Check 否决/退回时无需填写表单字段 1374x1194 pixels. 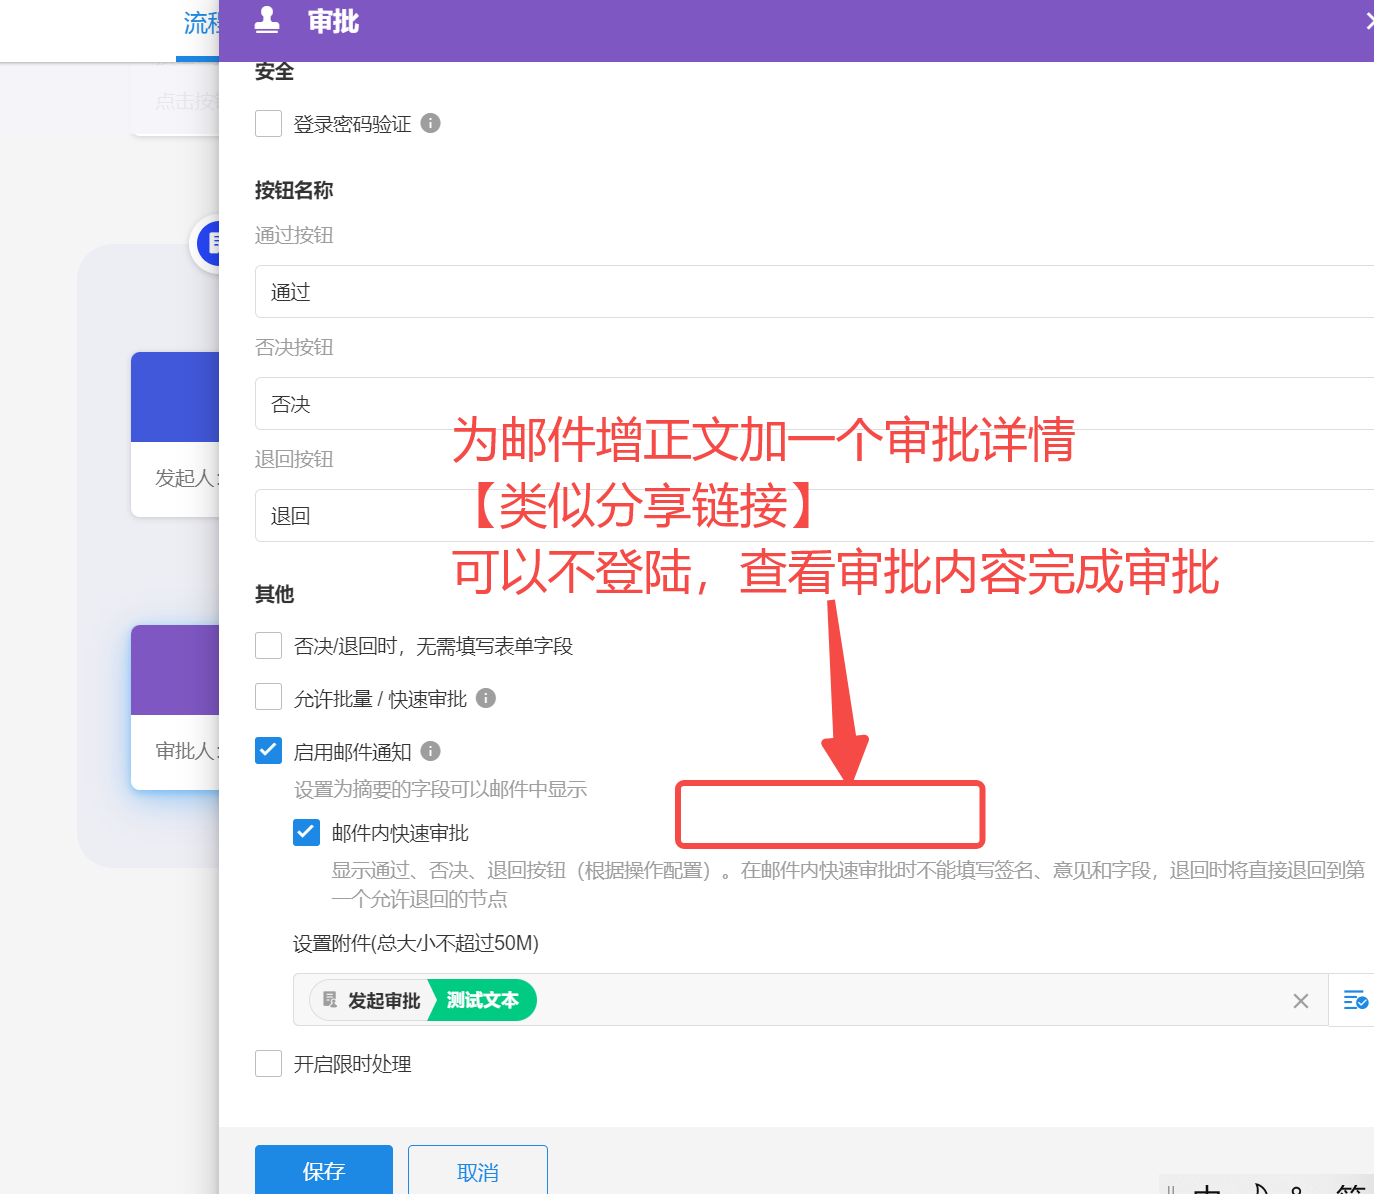(x=268, y=645)
